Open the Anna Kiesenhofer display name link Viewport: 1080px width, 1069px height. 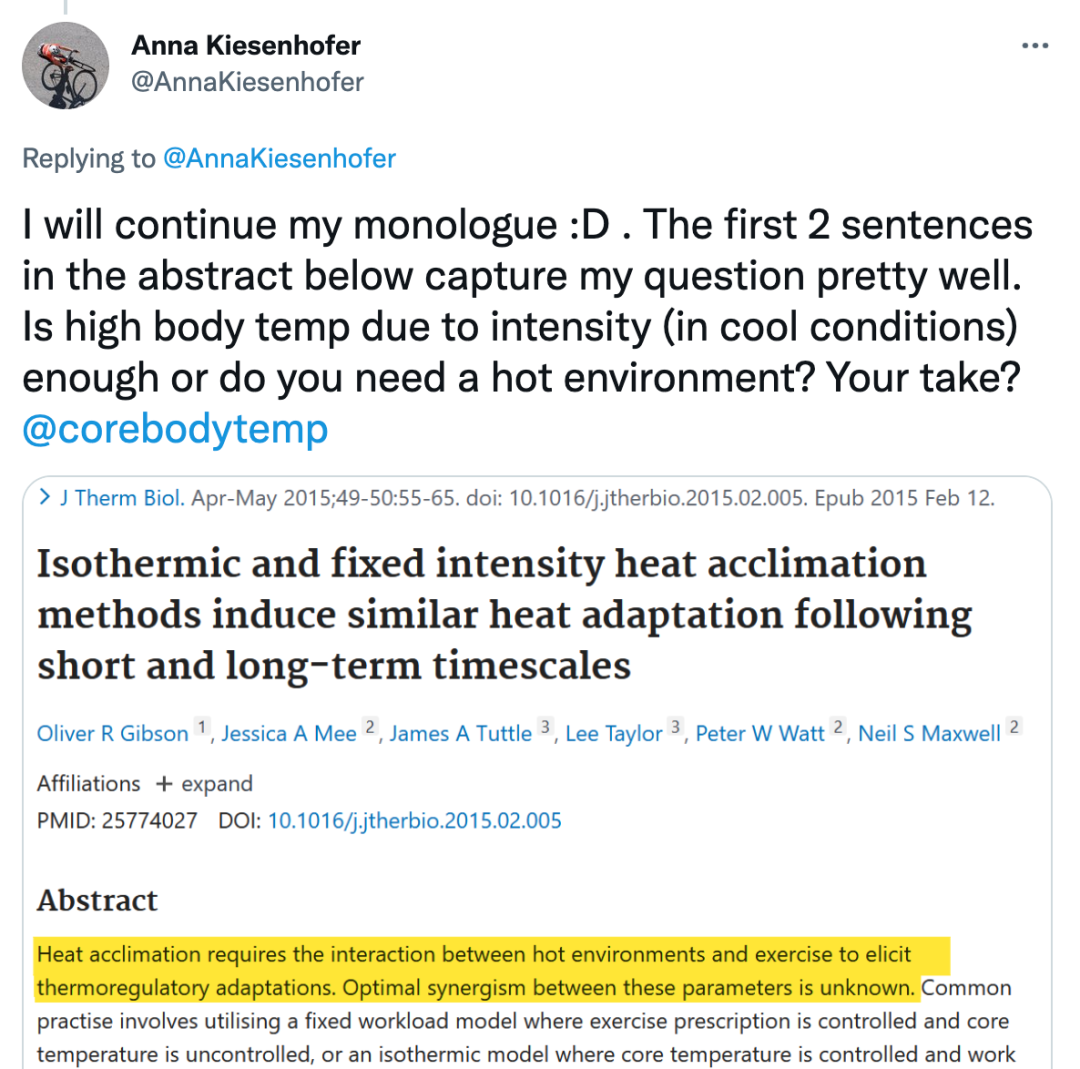coord(246,46)
